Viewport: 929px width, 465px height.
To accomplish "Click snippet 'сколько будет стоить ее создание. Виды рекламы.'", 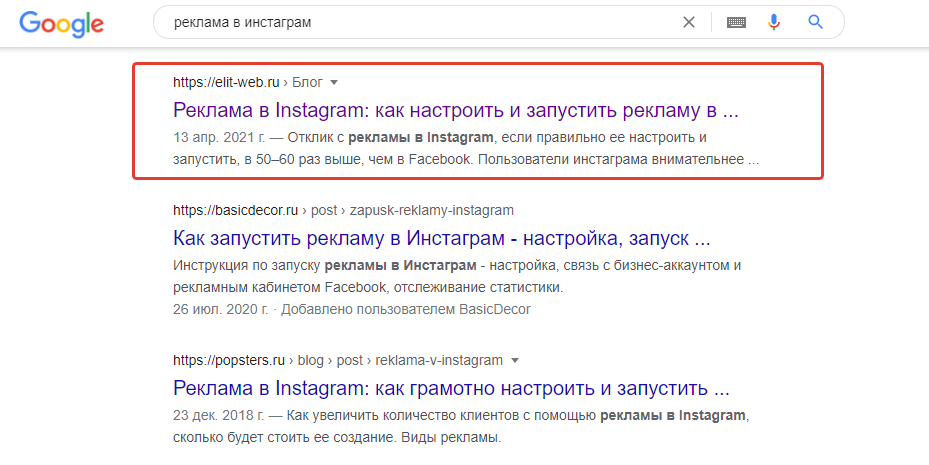I will (x=337, y=438).
